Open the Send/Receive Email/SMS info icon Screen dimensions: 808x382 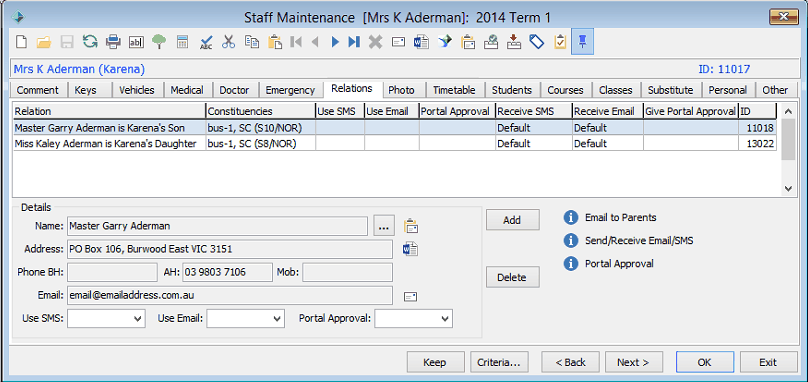(x=570, y=240)
